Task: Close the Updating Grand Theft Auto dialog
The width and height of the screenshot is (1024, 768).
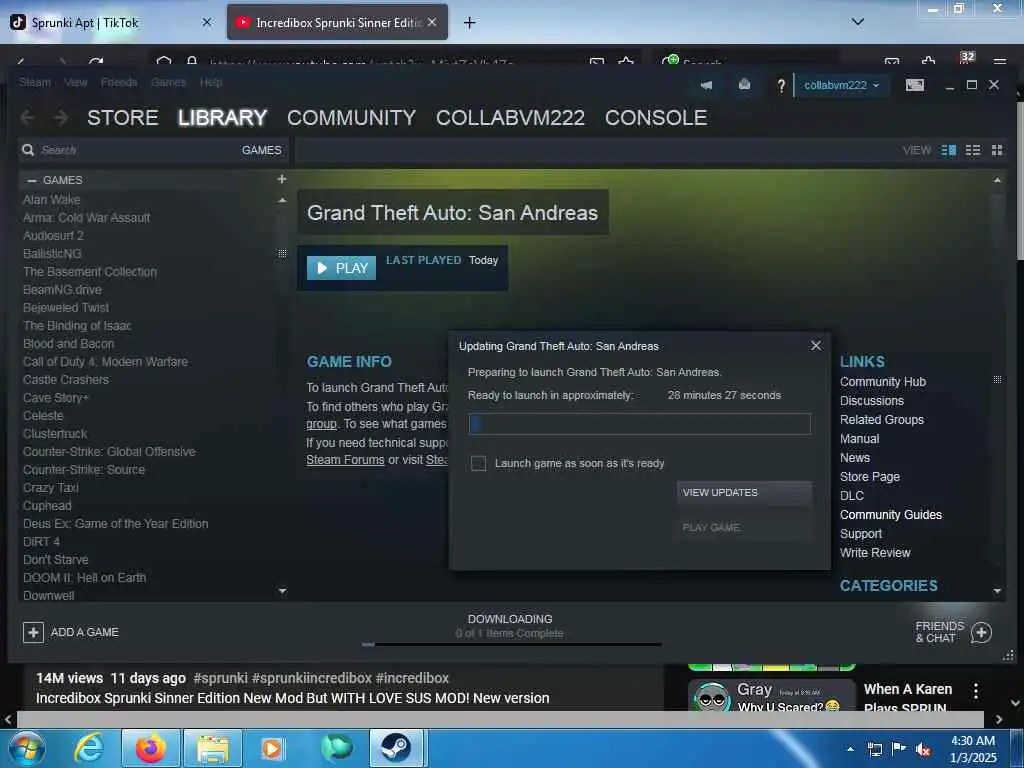Action: (x=816, y=345)
